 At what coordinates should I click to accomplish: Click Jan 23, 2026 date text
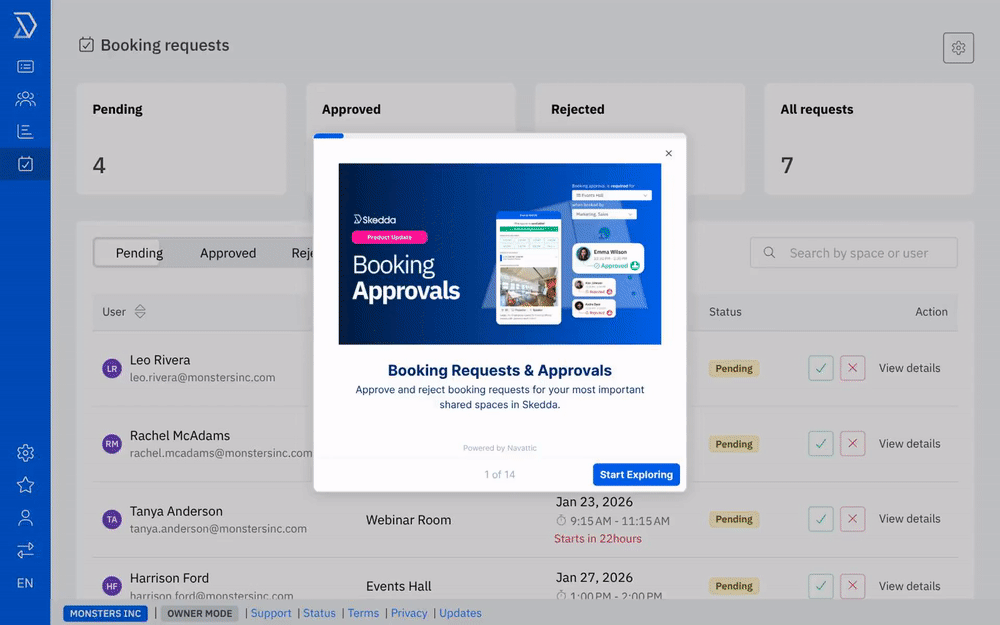[x=594, y=502]
